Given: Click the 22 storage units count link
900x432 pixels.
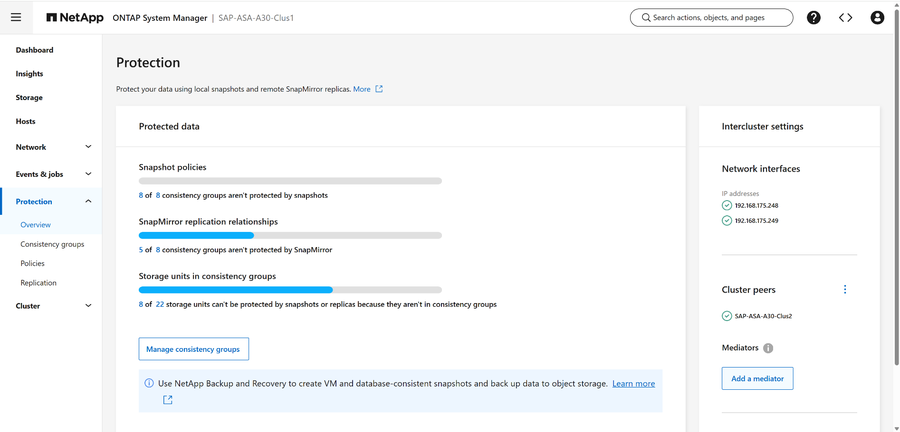Looking at the screenshot, I should pos(160,305).
